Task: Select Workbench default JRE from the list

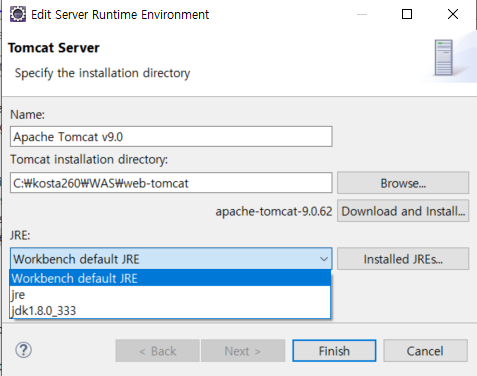Action: click(170, 278)
